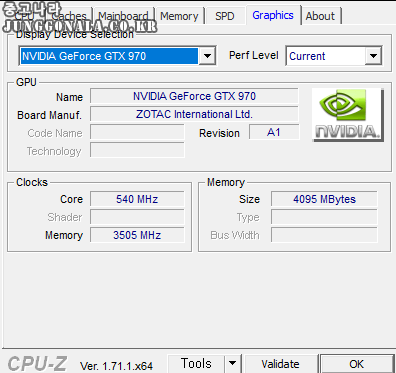Viewport: 396px width, 373px height.
Task: Select the SPD tab
Action: 225,16
